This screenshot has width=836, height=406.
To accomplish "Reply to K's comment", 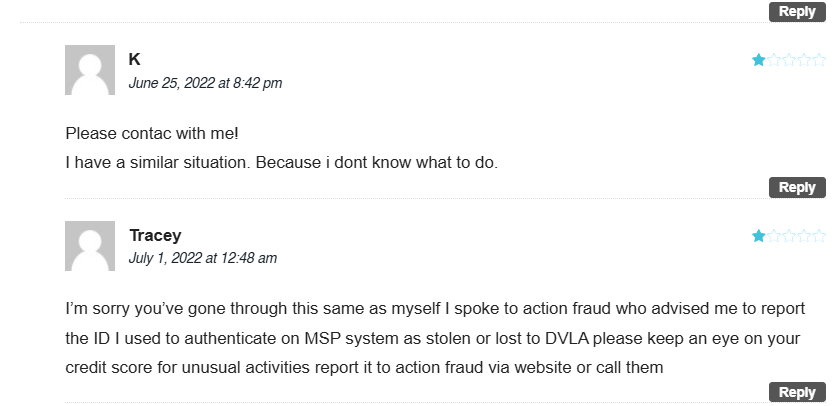I will tap(797, 187).
